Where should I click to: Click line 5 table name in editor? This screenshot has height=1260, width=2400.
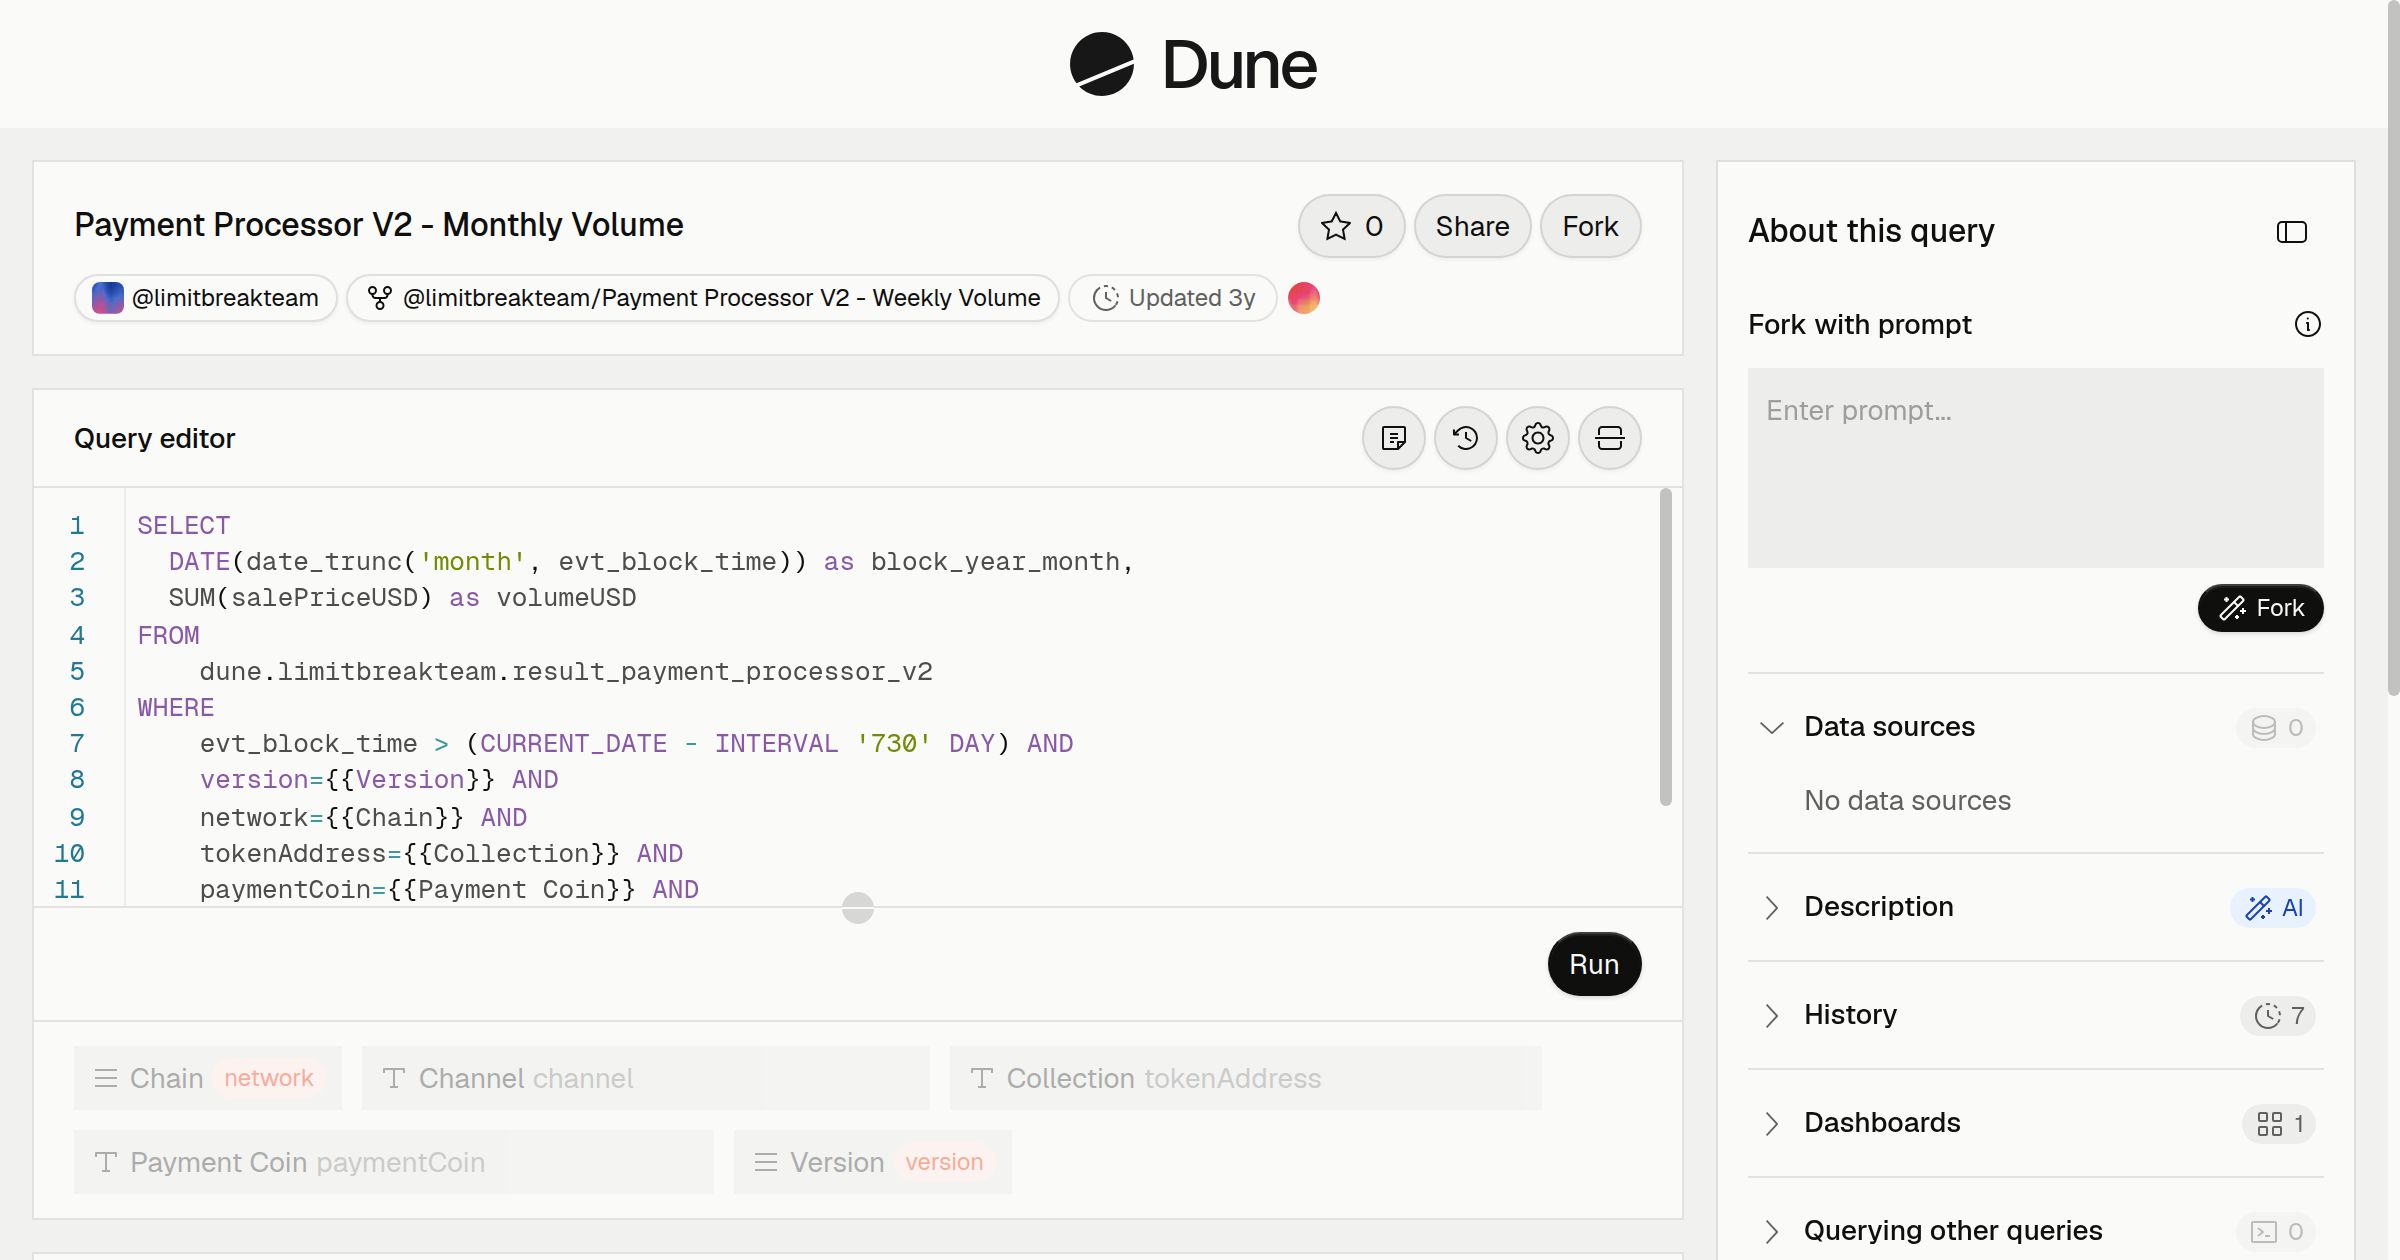point(565,672)
